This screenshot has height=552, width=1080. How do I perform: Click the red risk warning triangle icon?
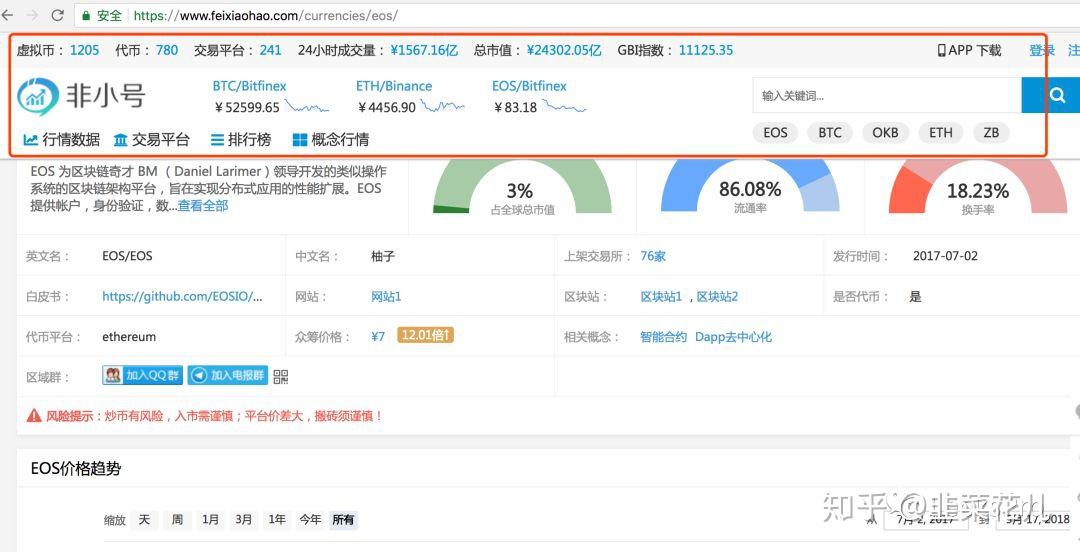34,416
